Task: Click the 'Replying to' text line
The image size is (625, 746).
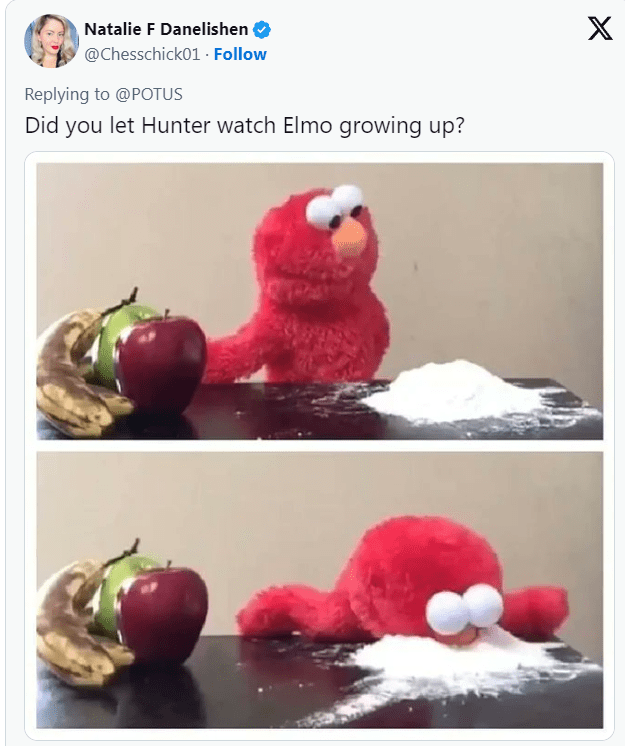Action: (x=104, y=94)
